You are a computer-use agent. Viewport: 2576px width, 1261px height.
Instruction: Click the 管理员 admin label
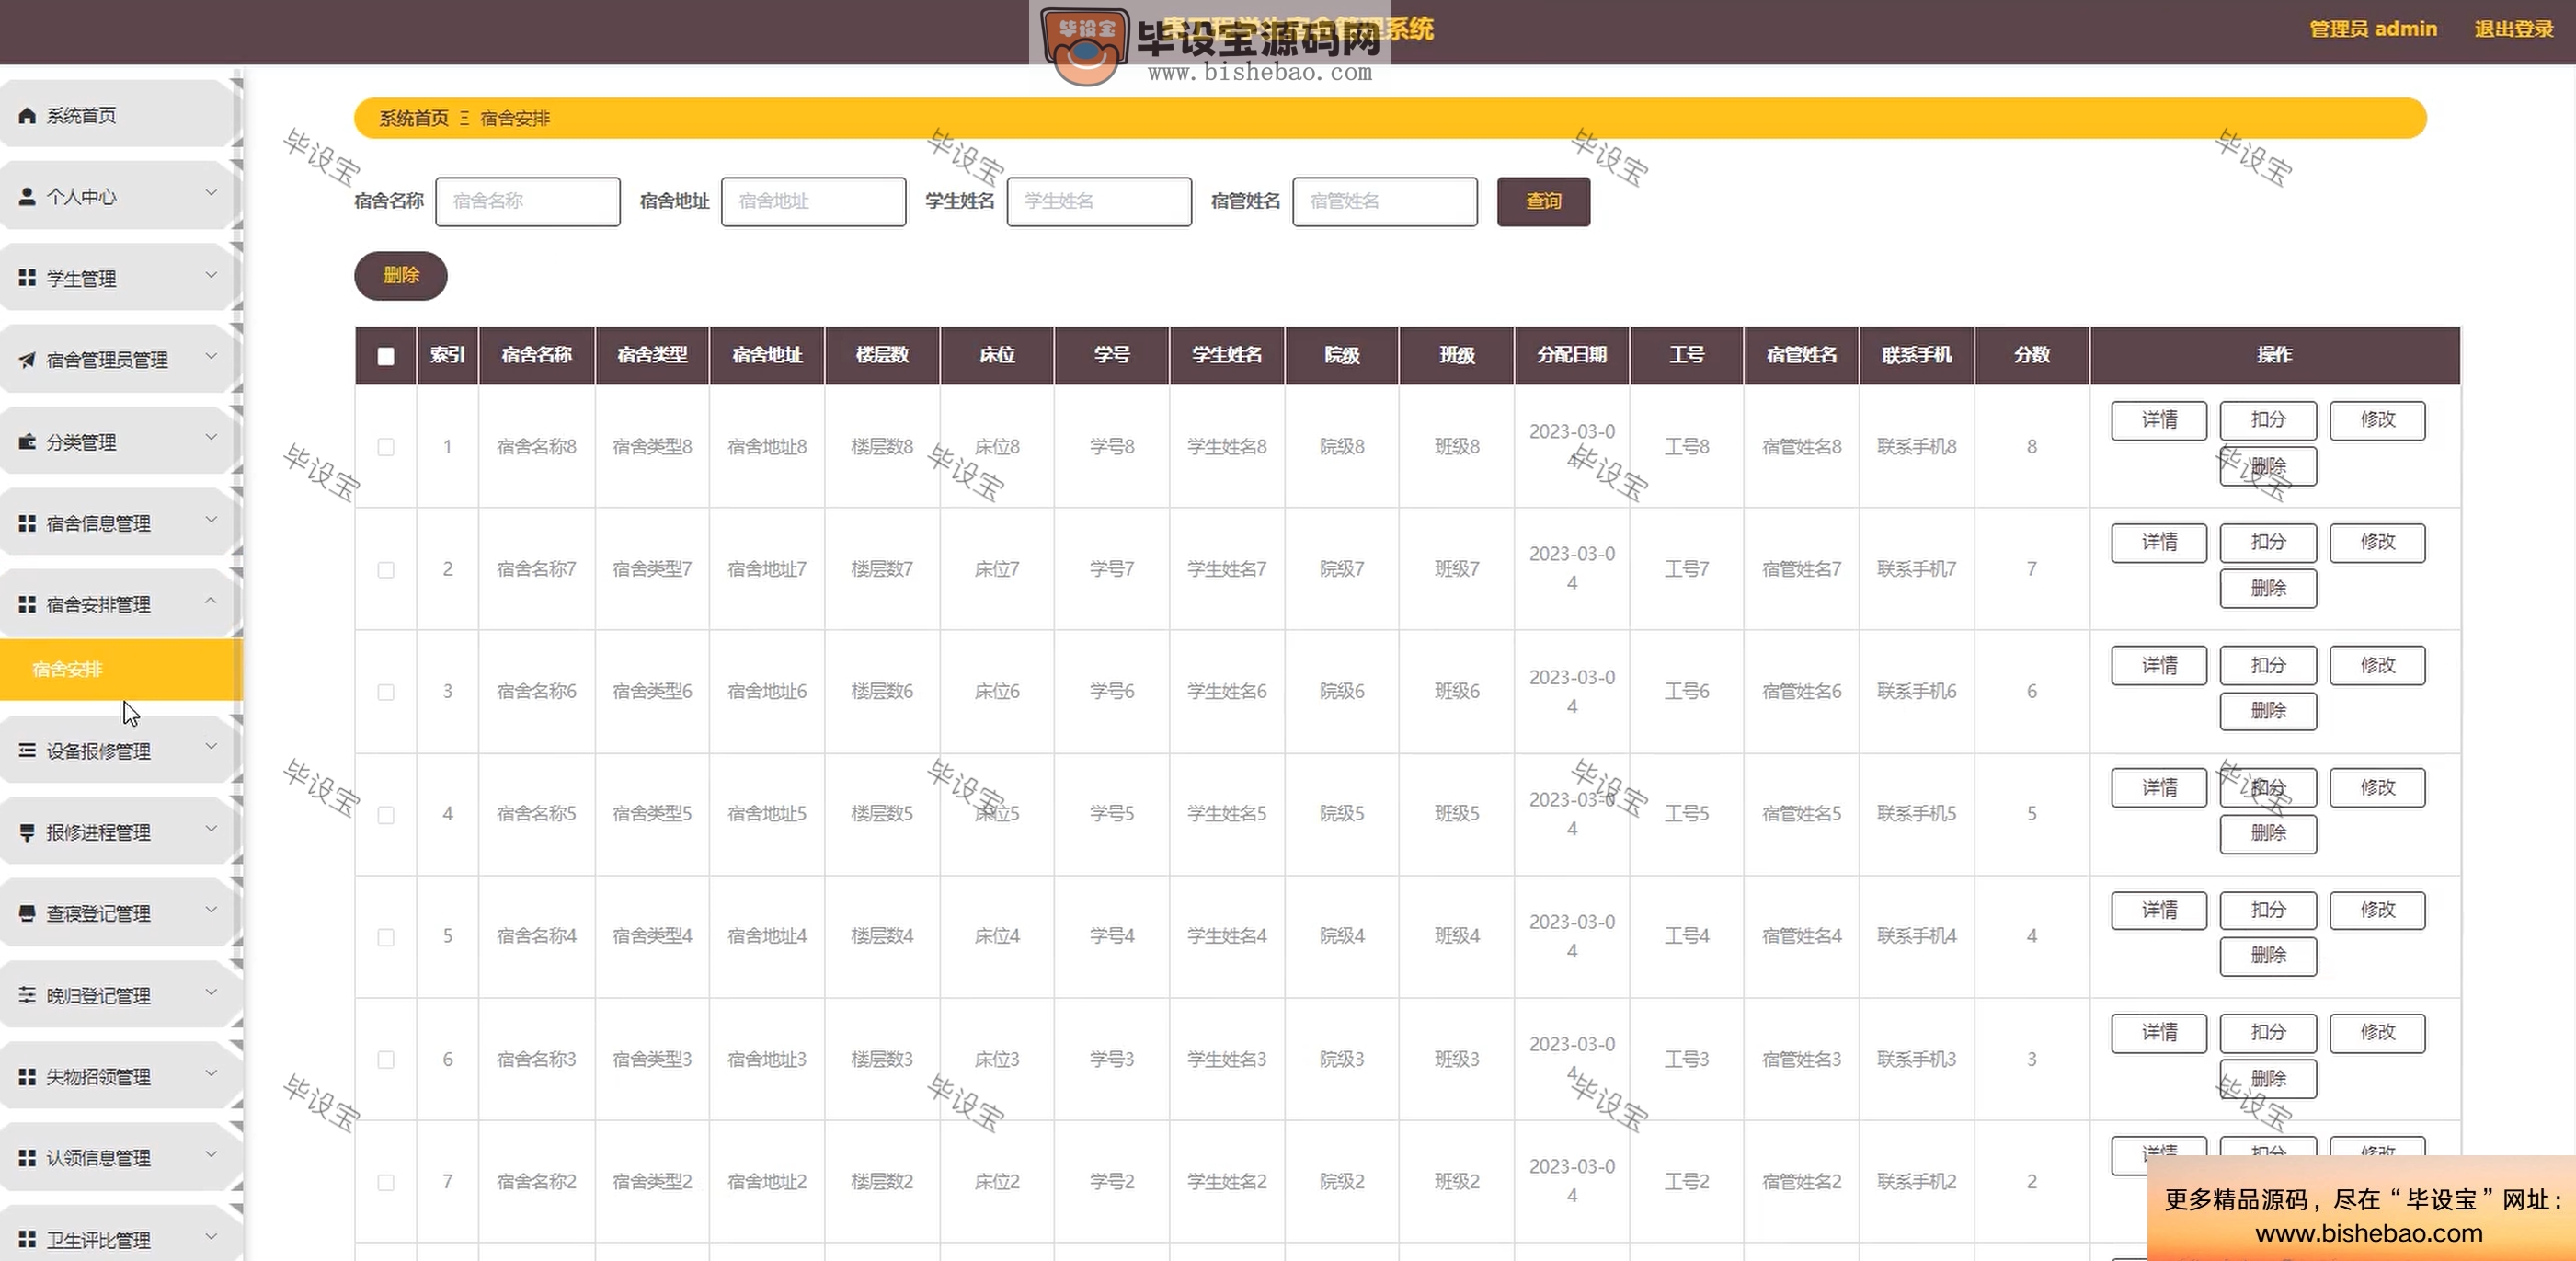2373,29
